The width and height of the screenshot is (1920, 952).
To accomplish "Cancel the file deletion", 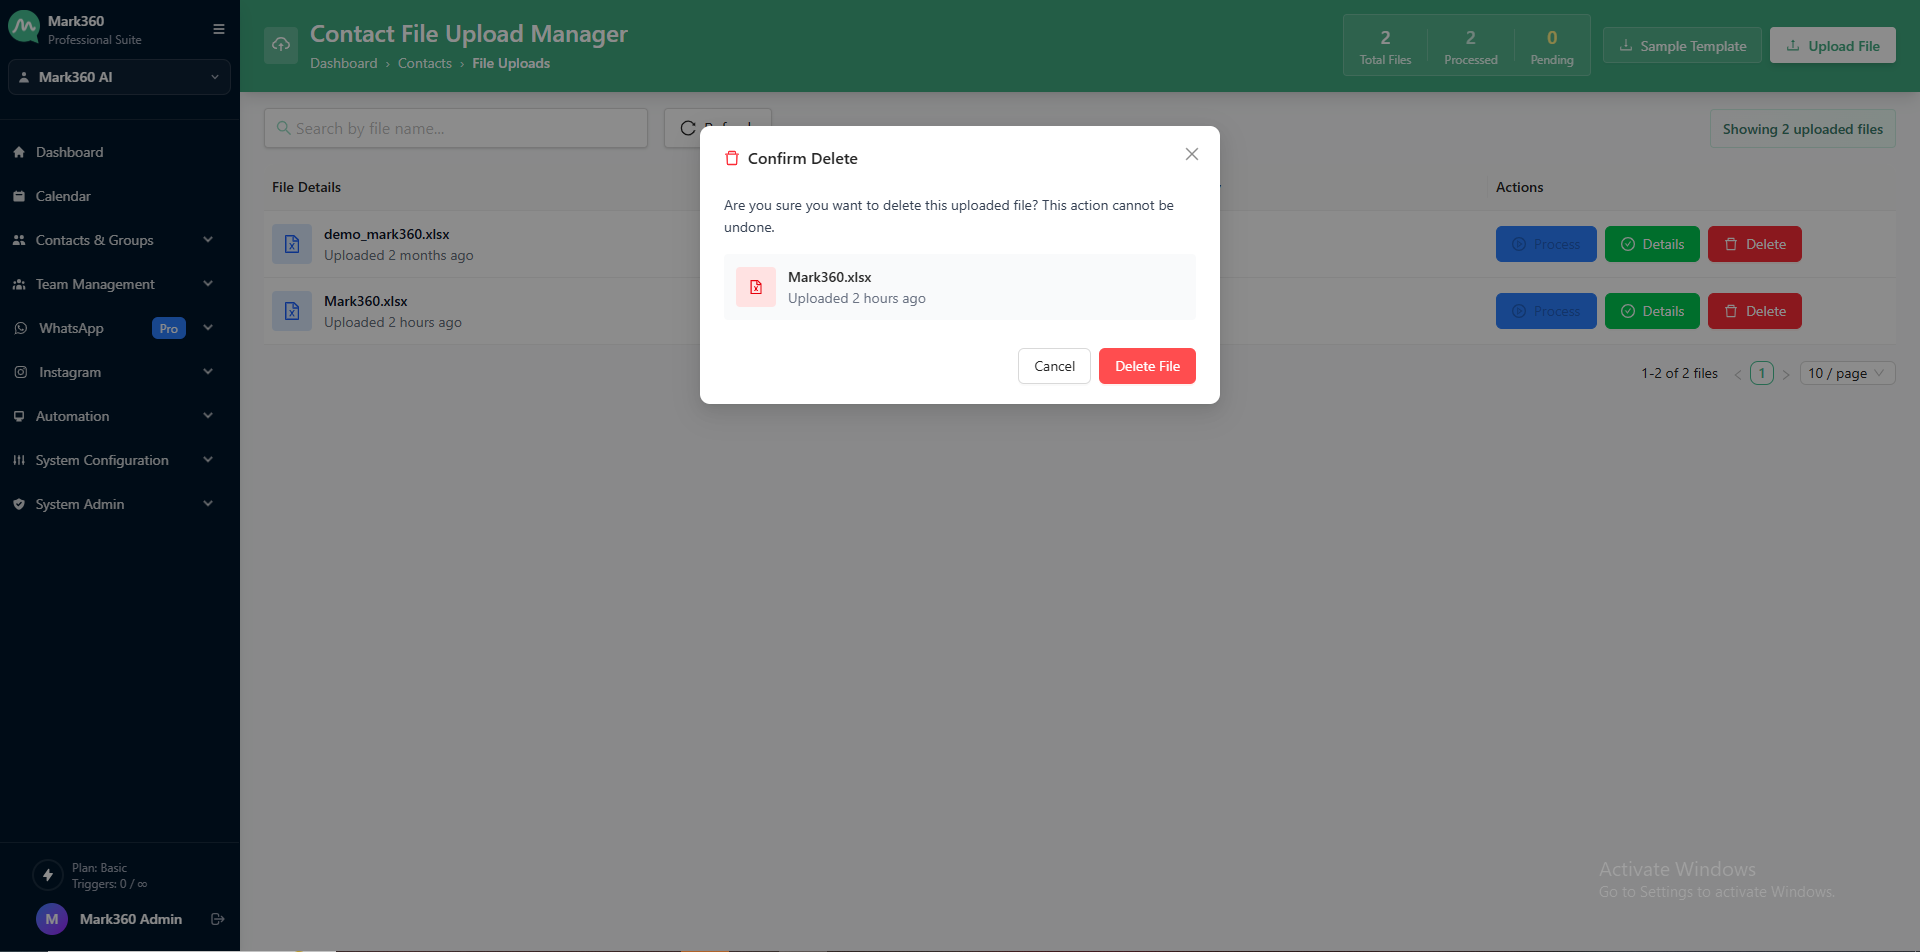I will pos(1053,365).
